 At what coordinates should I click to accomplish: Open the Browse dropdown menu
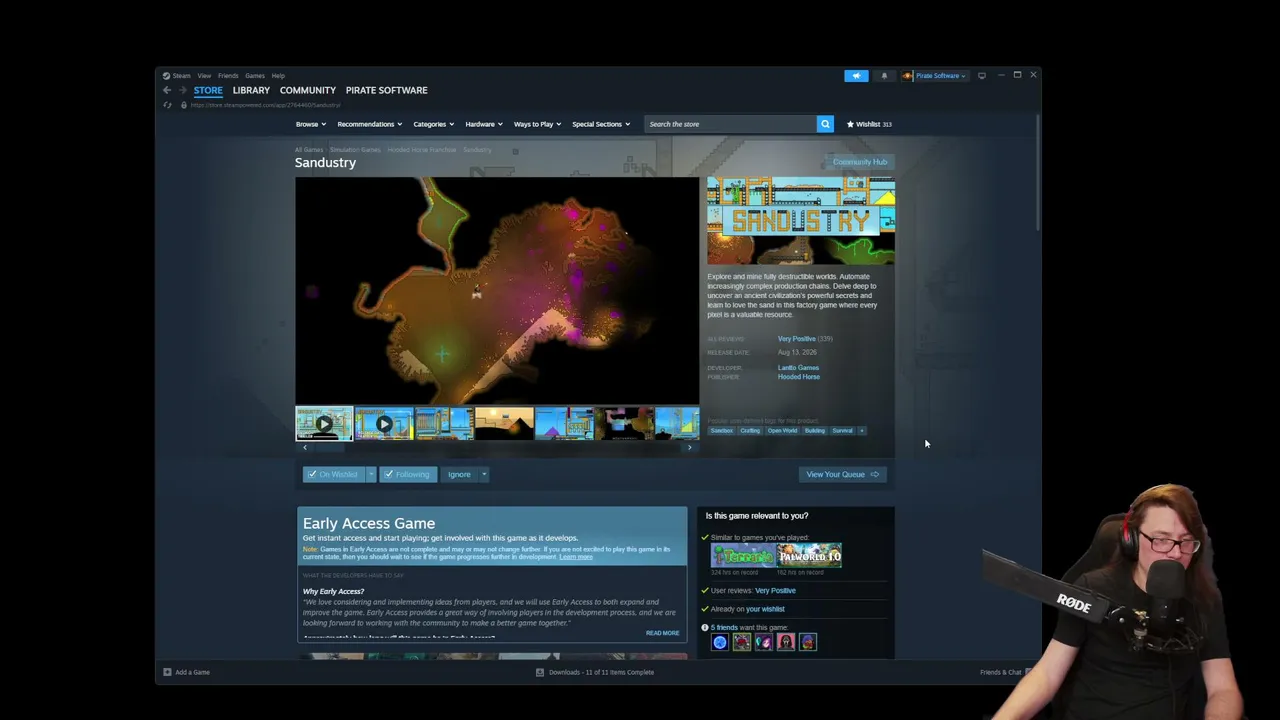coord(310,124)
